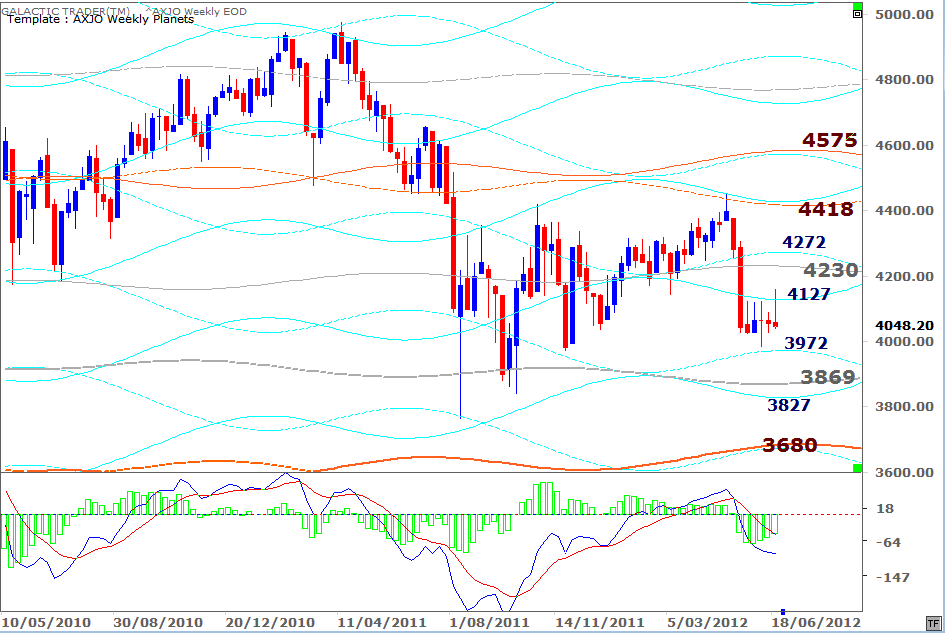This screenshot has width=945, height=633.
Task: Click the 4800.00 price axis label
Action: [x=904, y=80]
